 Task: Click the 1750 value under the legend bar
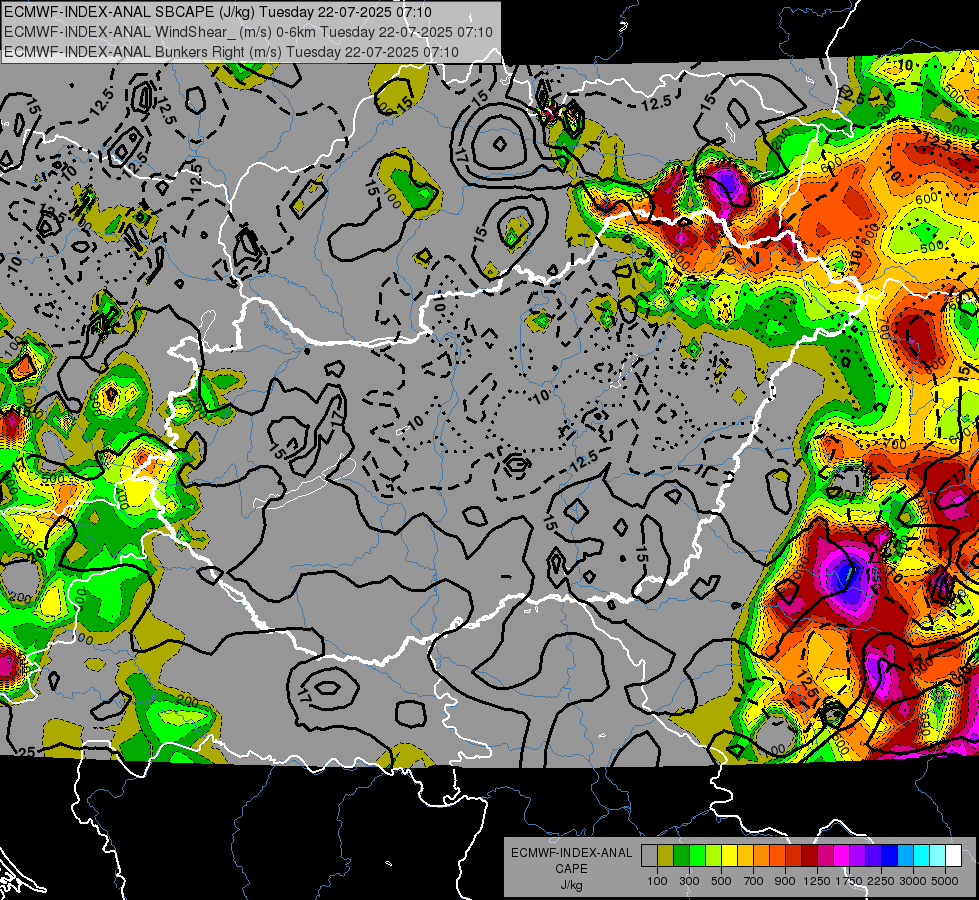click(849, 881)
